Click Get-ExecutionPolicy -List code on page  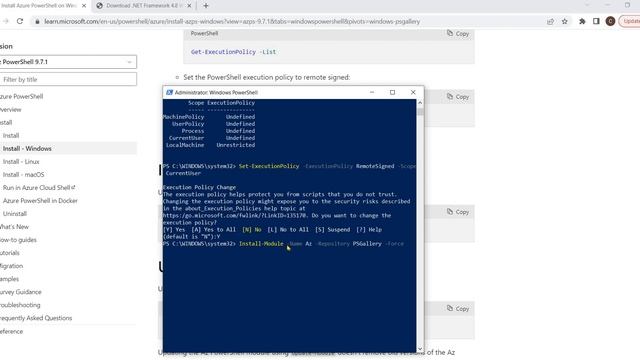233,52
